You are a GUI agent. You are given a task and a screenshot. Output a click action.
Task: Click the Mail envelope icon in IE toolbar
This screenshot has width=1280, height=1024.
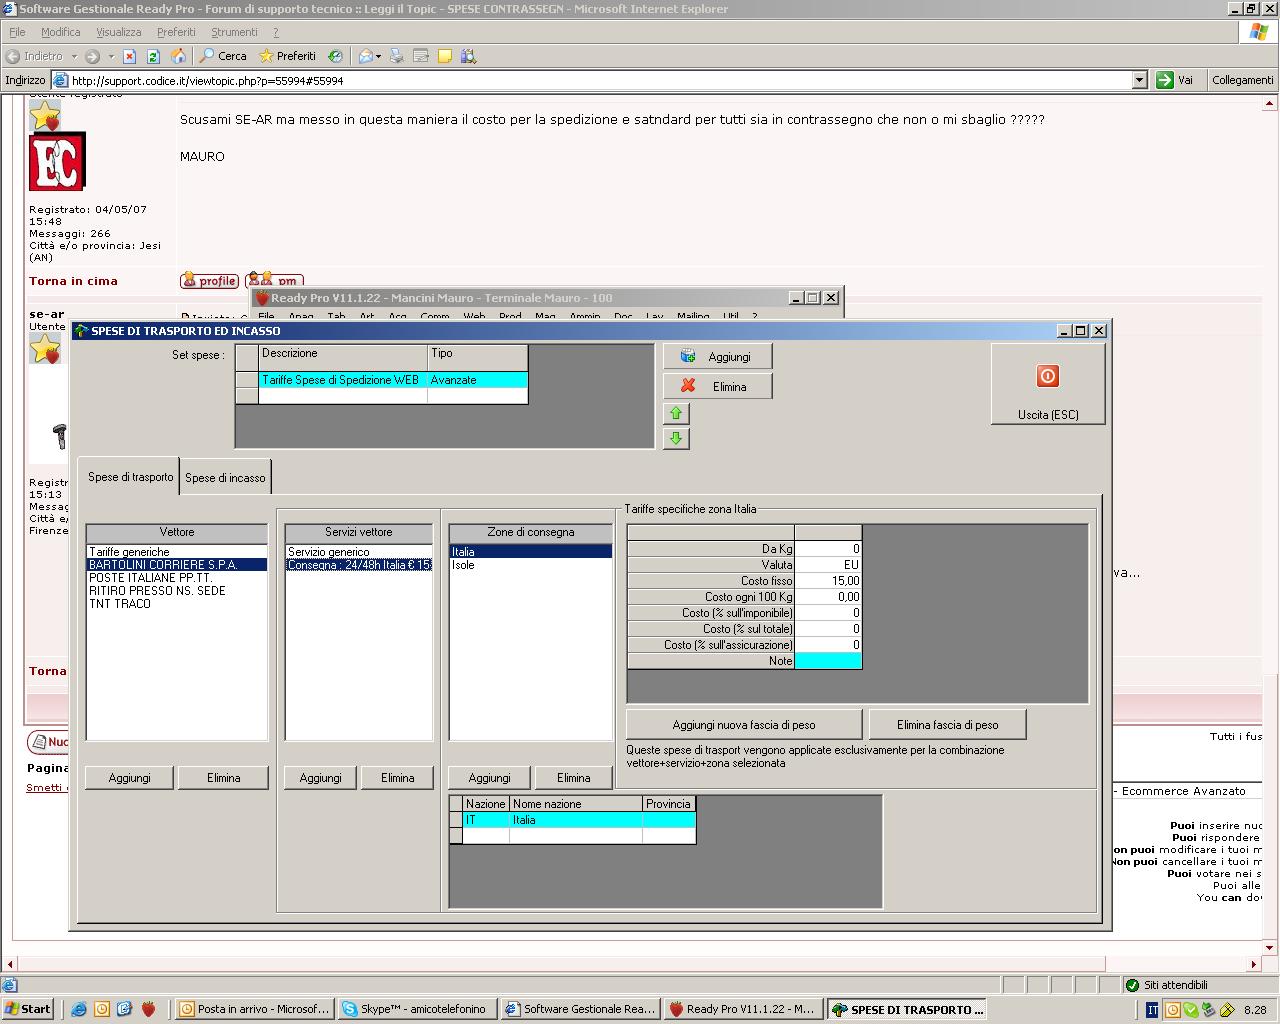tap(365, 56)
